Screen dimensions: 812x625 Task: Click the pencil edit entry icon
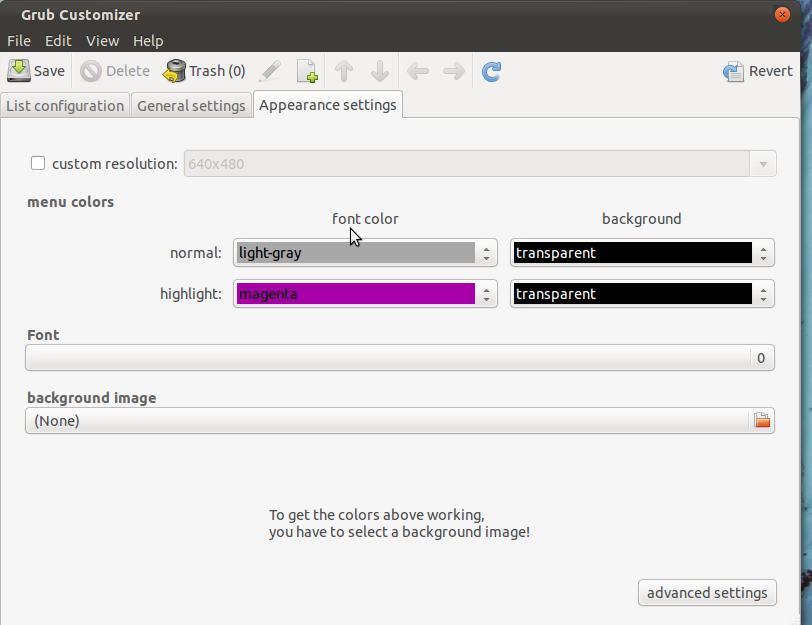pos(270,71)
